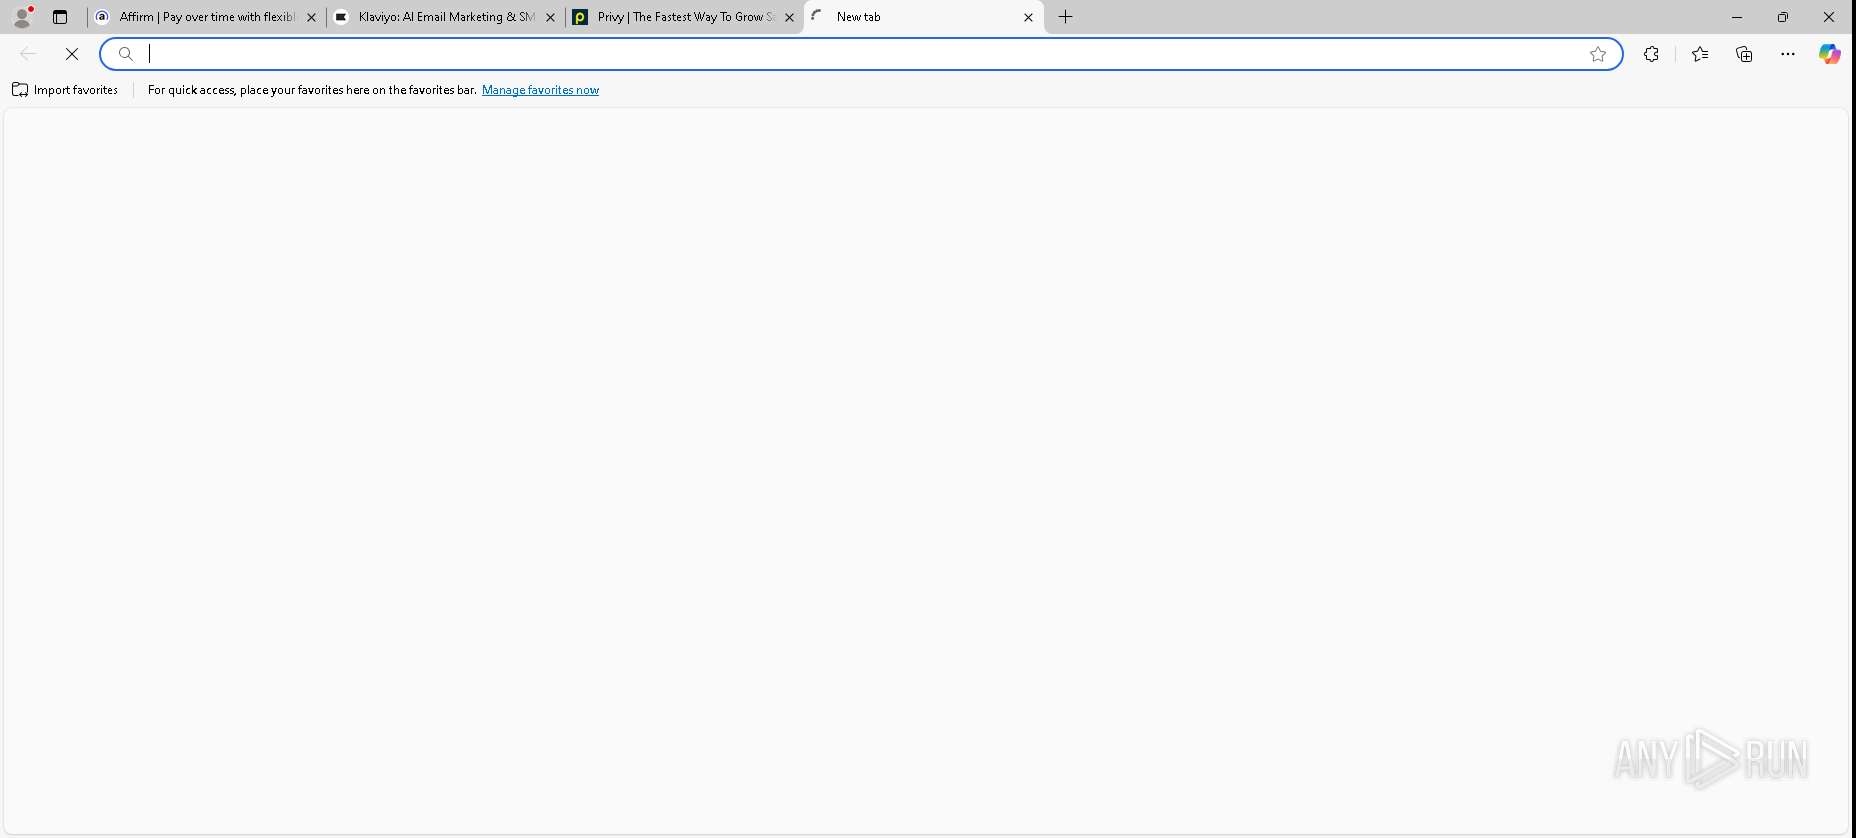Close the Privy tab

789,17
